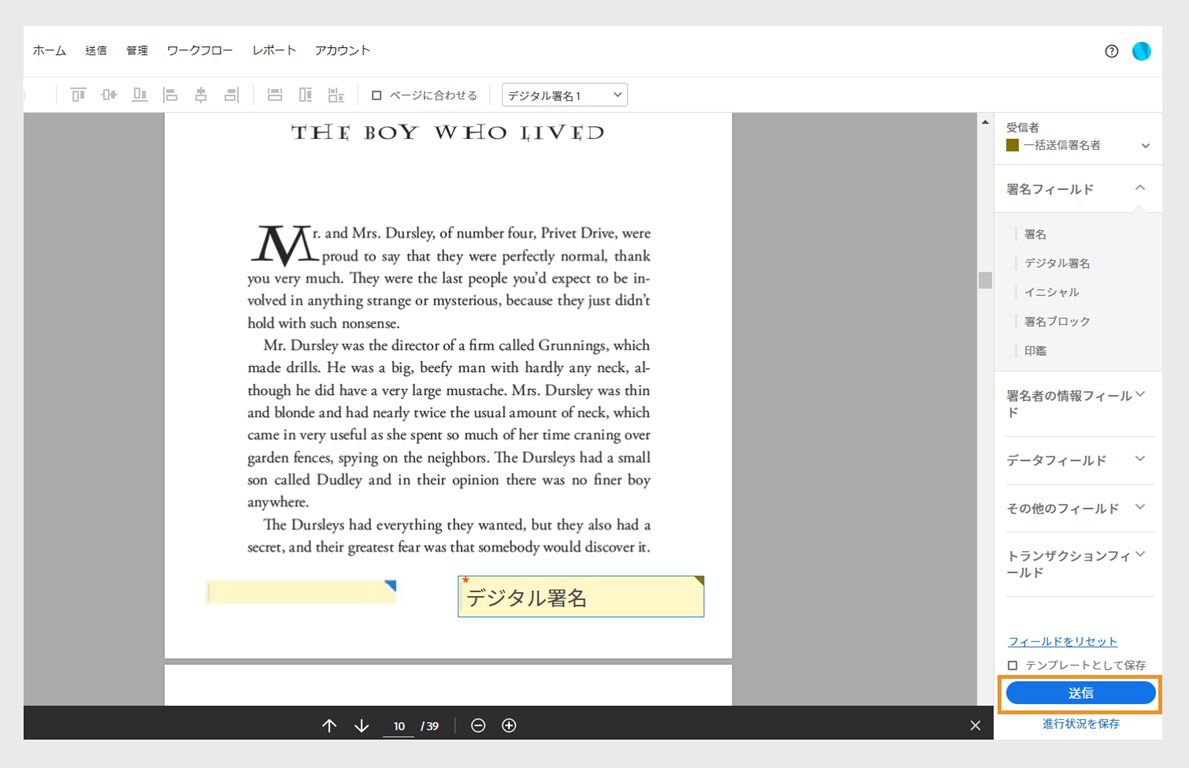Click the page number input field
Viewport: 1189px width, 768px height.
(x=398, y=725)
